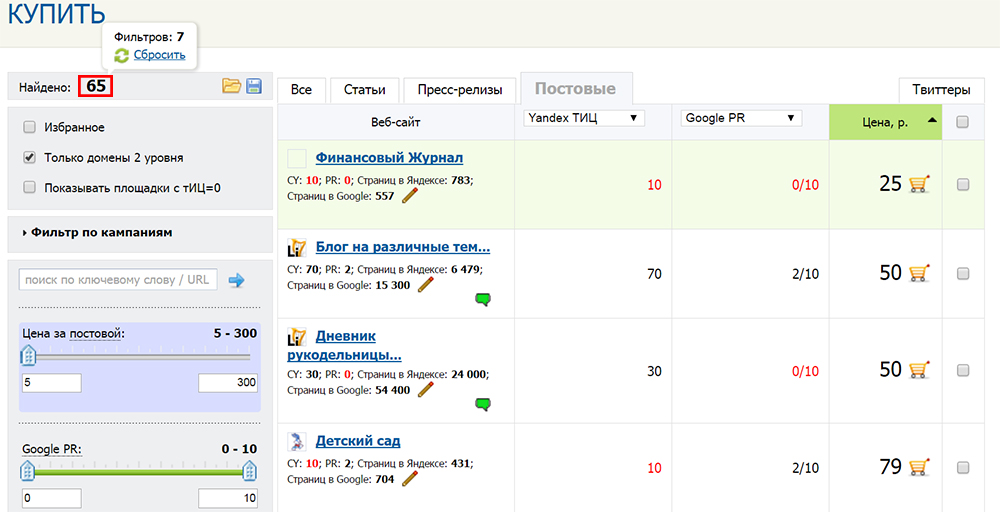Add Финансовый Журнал to cart
Image resolution: width=1000 pixels, height=512 pixels.
tap(919, 184)
